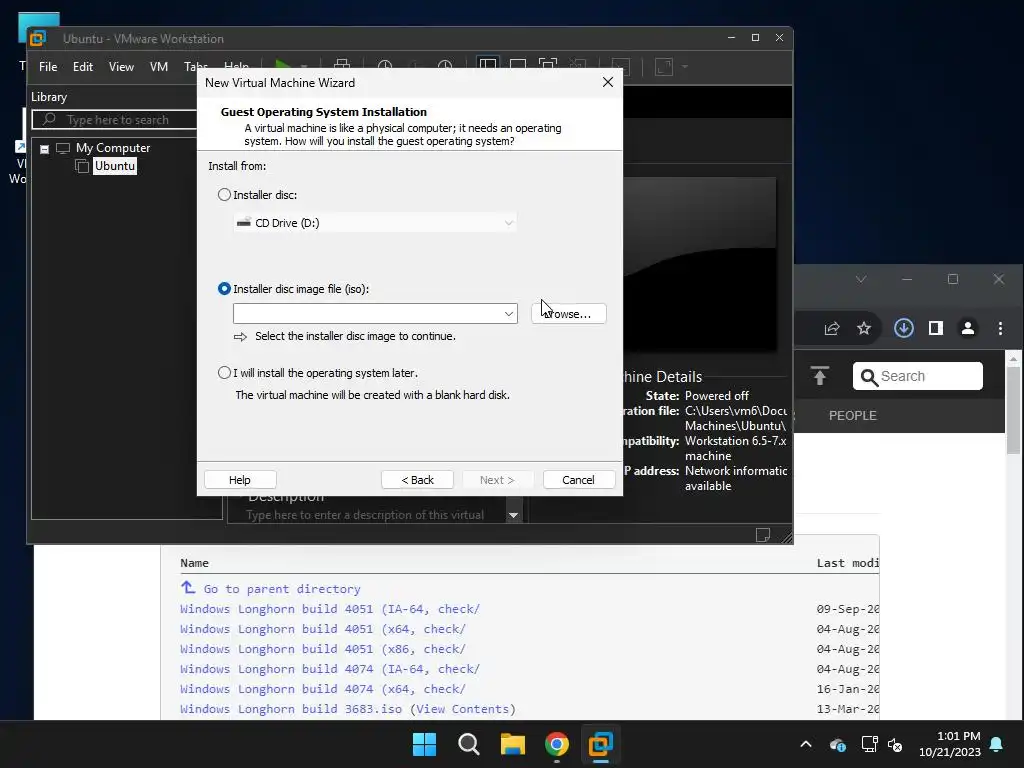Click Chrome's share page icon
Viewport: 1024px width, 768px height.
pos(831,328)
